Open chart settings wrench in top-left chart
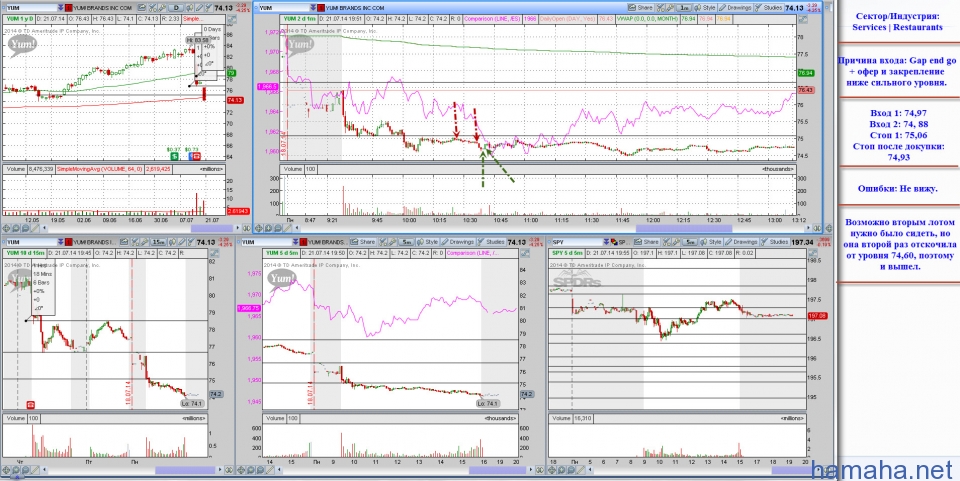Image resolution: width=960 pixels, height=481 pixels. point(162,8)
